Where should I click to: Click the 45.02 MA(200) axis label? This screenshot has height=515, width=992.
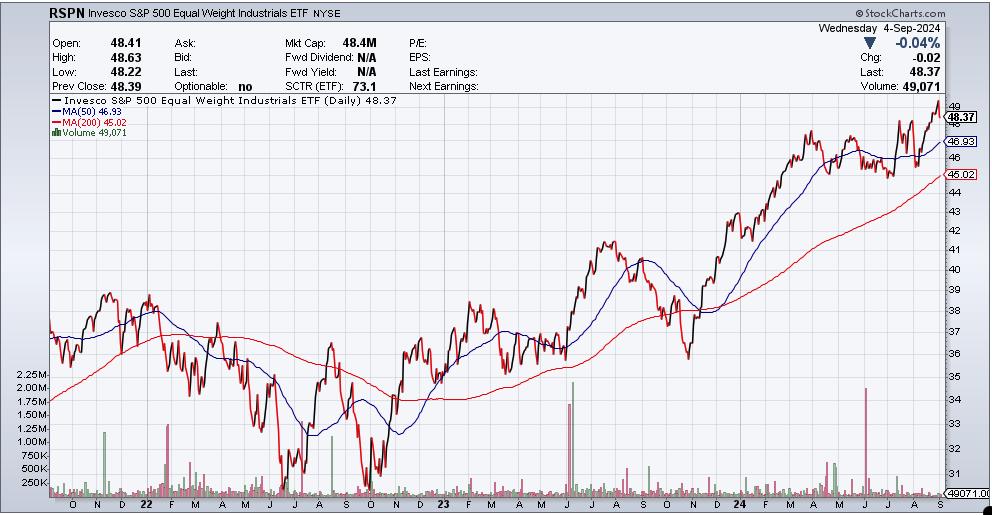point(961,175)
